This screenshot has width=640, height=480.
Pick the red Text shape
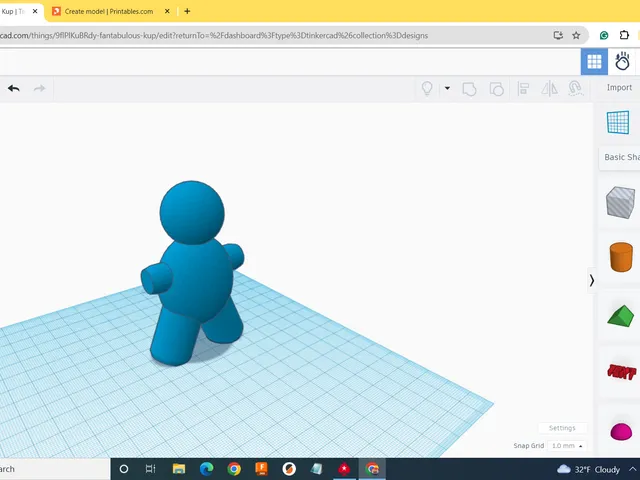point(622,372)
